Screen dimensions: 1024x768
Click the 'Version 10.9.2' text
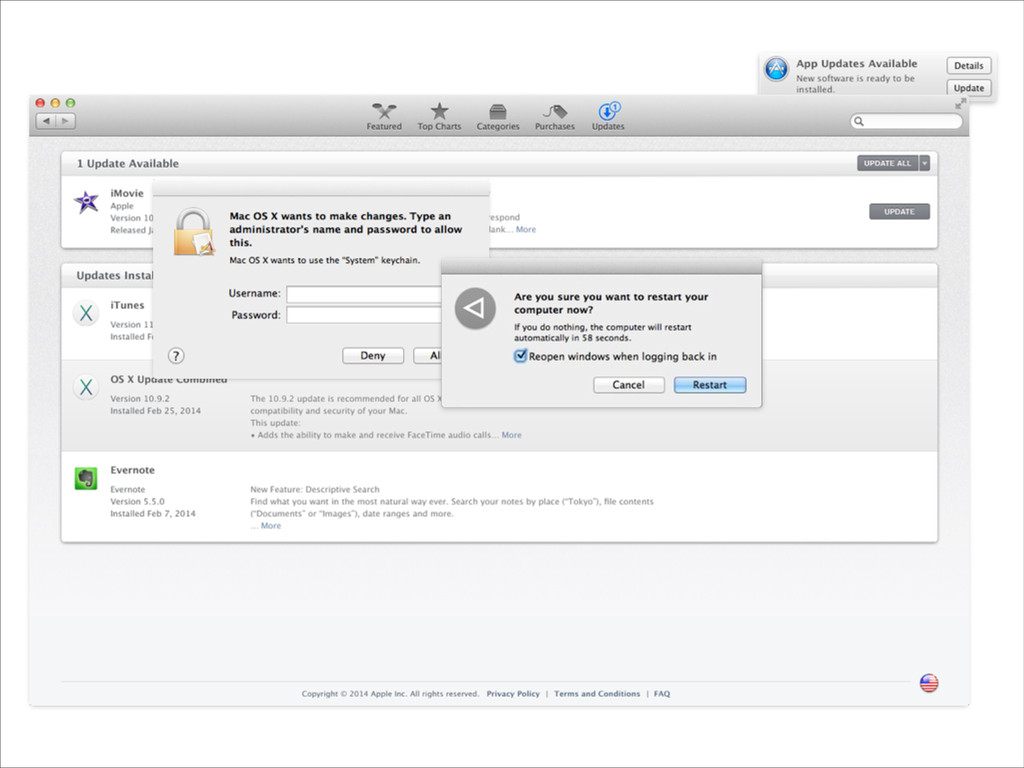point(140,398)
